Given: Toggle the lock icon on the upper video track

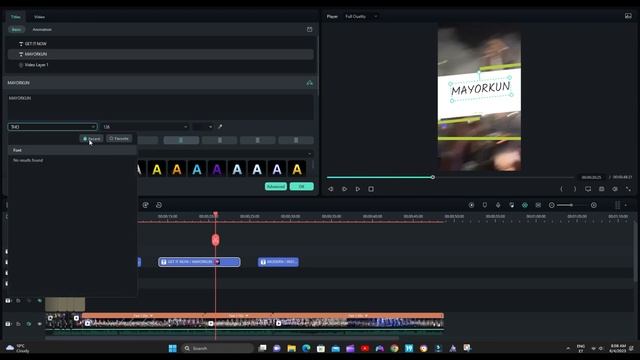Looking at the screenshot, I should (x=18, y=300).
